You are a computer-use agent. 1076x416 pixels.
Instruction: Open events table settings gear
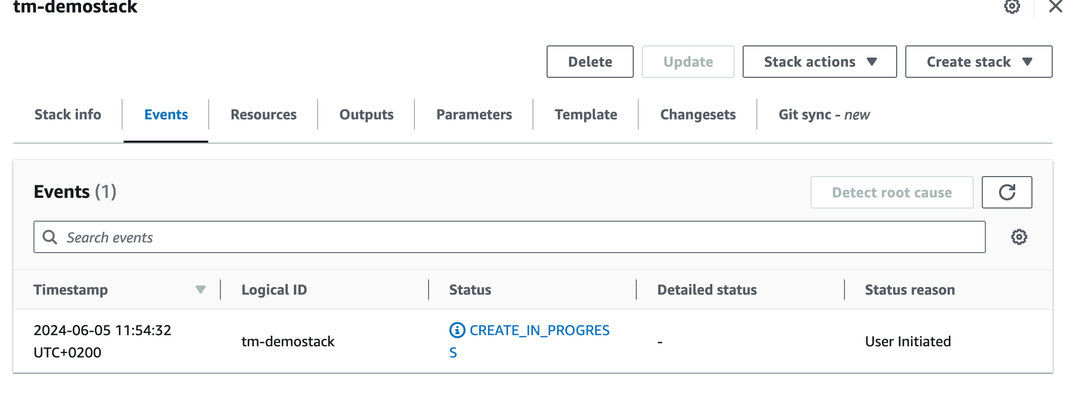1019,237
